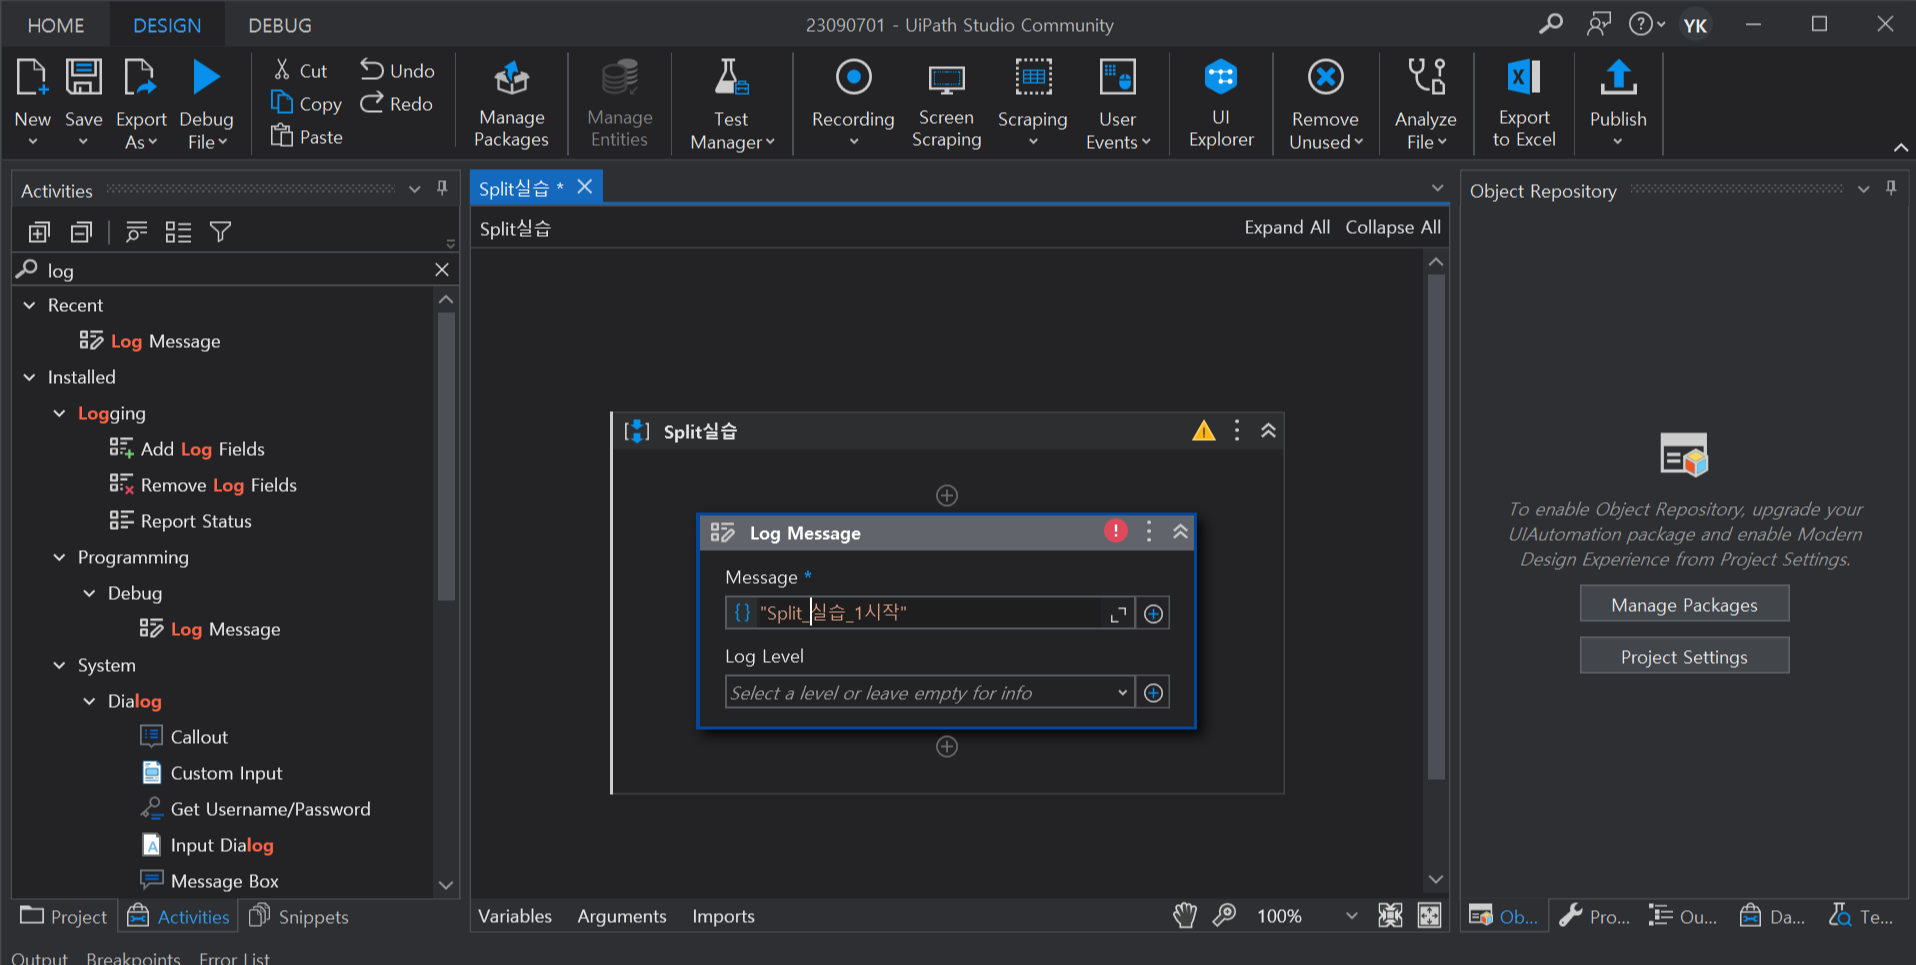Viewport: 1916px width, 965px height.
Task: Click the Log Message error indicator
Action: click(1116, 531)
